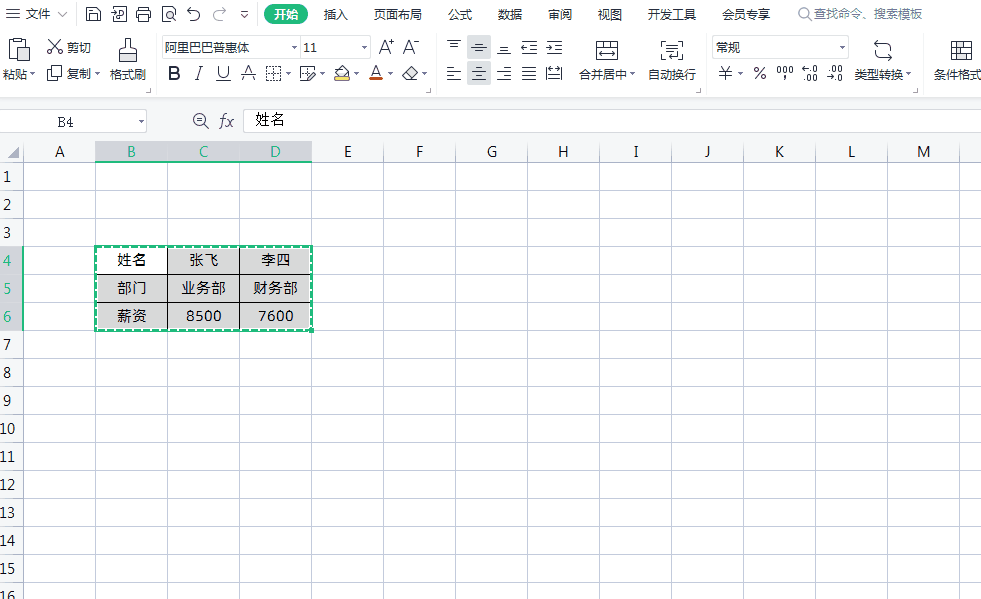Expand borders dropdown arrow

coord(288,74)
